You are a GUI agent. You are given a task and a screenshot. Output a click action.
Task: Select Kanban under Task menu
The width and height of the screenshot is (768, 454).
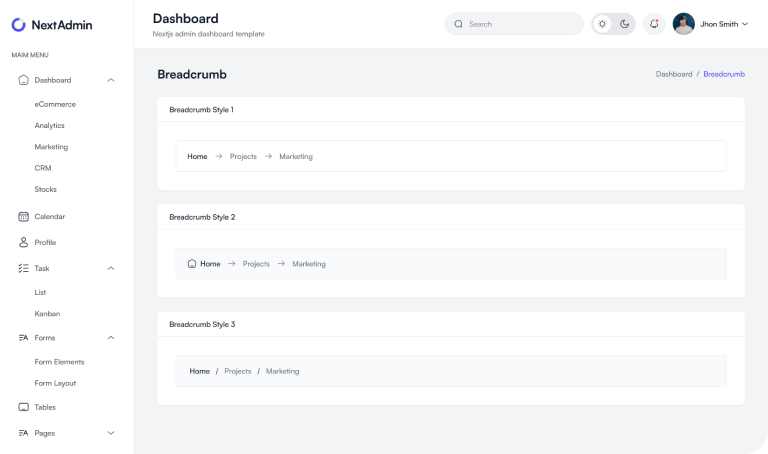coord(47,313)
